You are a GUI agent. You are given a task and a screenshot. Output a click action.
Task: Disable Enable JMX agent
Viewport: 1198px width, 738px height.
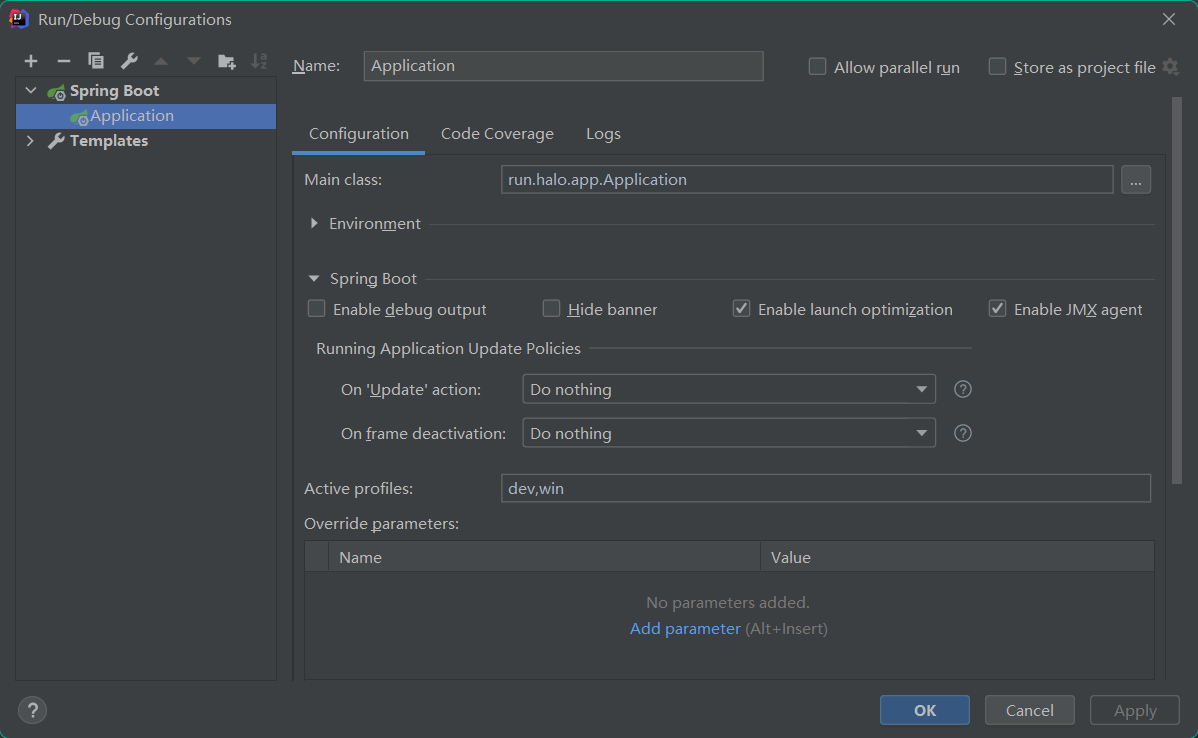pyautogui.click(x=997, y=308)
